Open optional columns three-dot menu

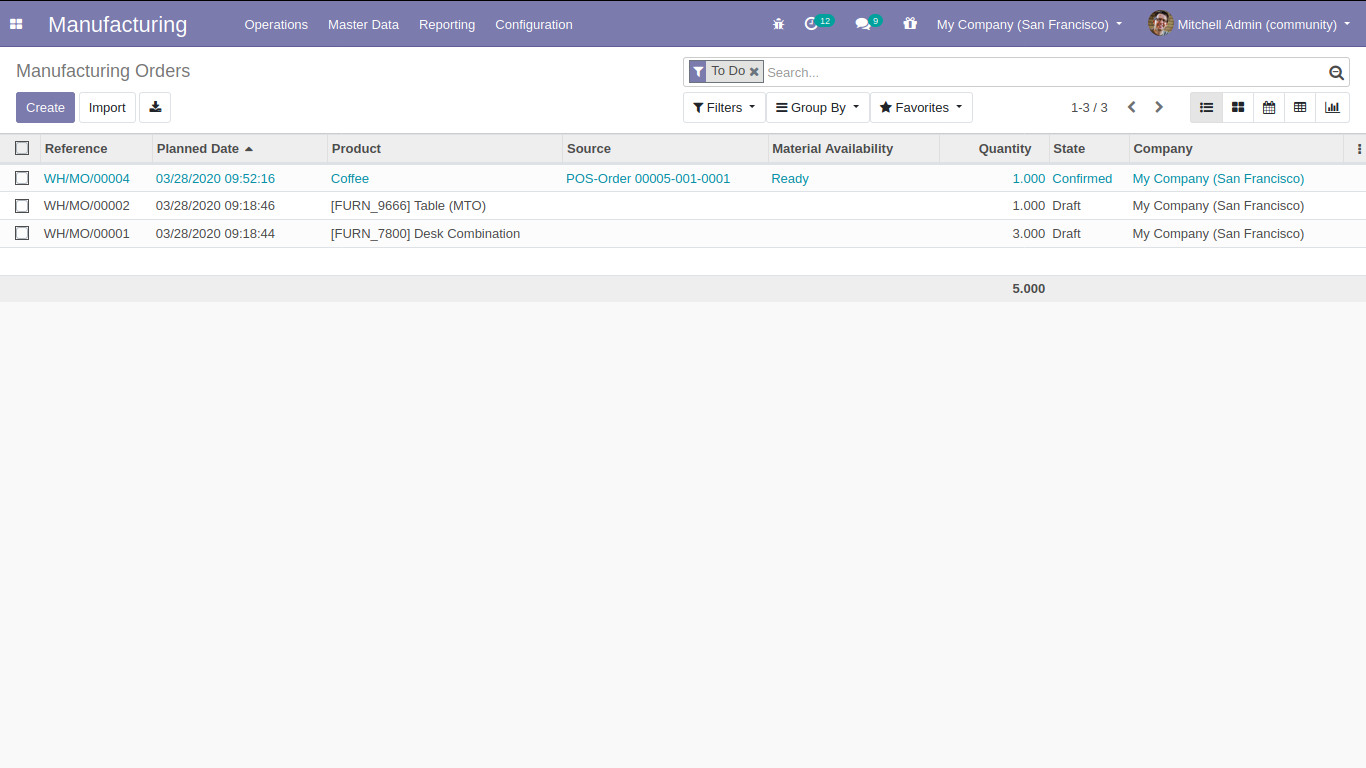pyautogui.click(x=1358, y=149)
